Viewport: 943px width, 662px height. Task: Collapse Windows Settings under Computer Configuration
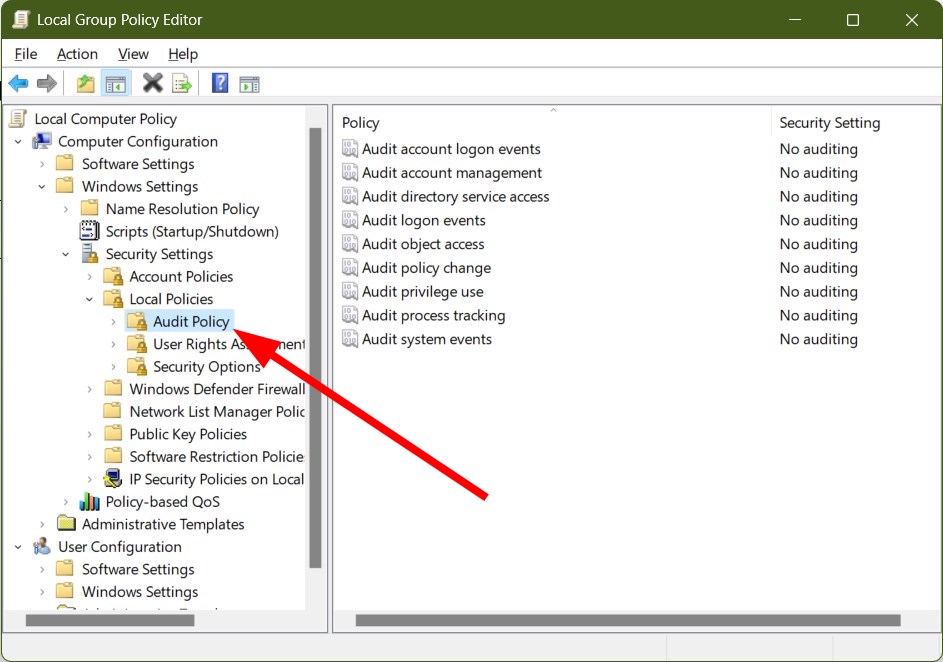point(41,186)
